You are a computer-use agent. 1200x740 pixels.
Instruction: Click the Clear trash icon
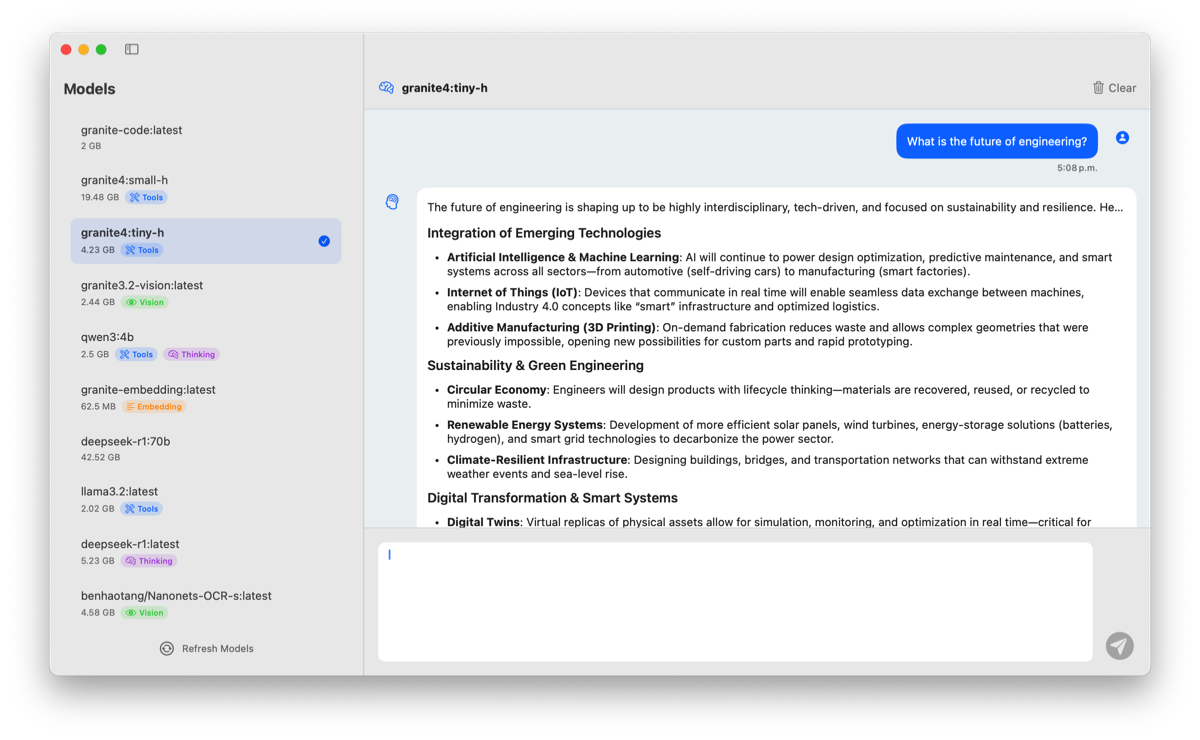click(x=1098, y=88)
